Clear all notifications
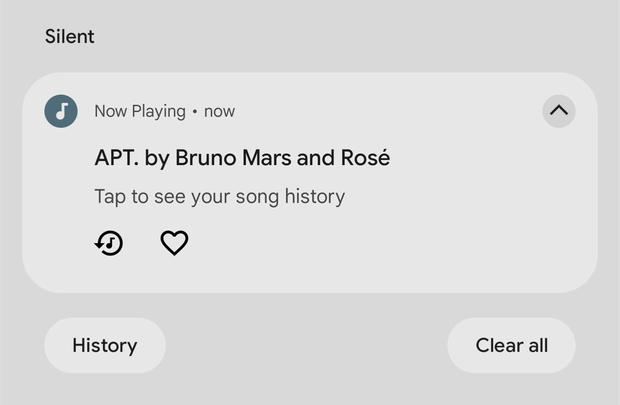 [511, 345]
